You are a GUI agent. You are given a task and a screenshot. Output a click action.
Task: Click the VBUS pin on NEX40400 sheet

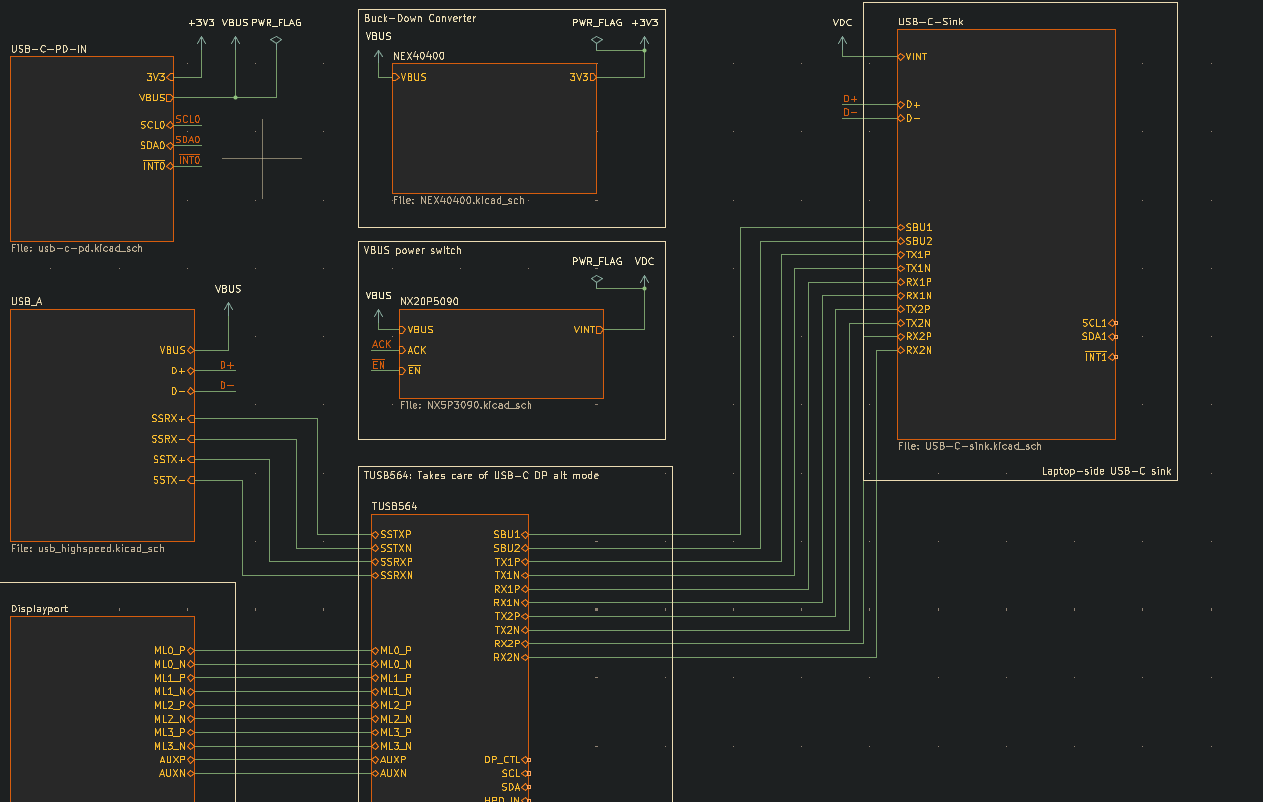point(410,77)
